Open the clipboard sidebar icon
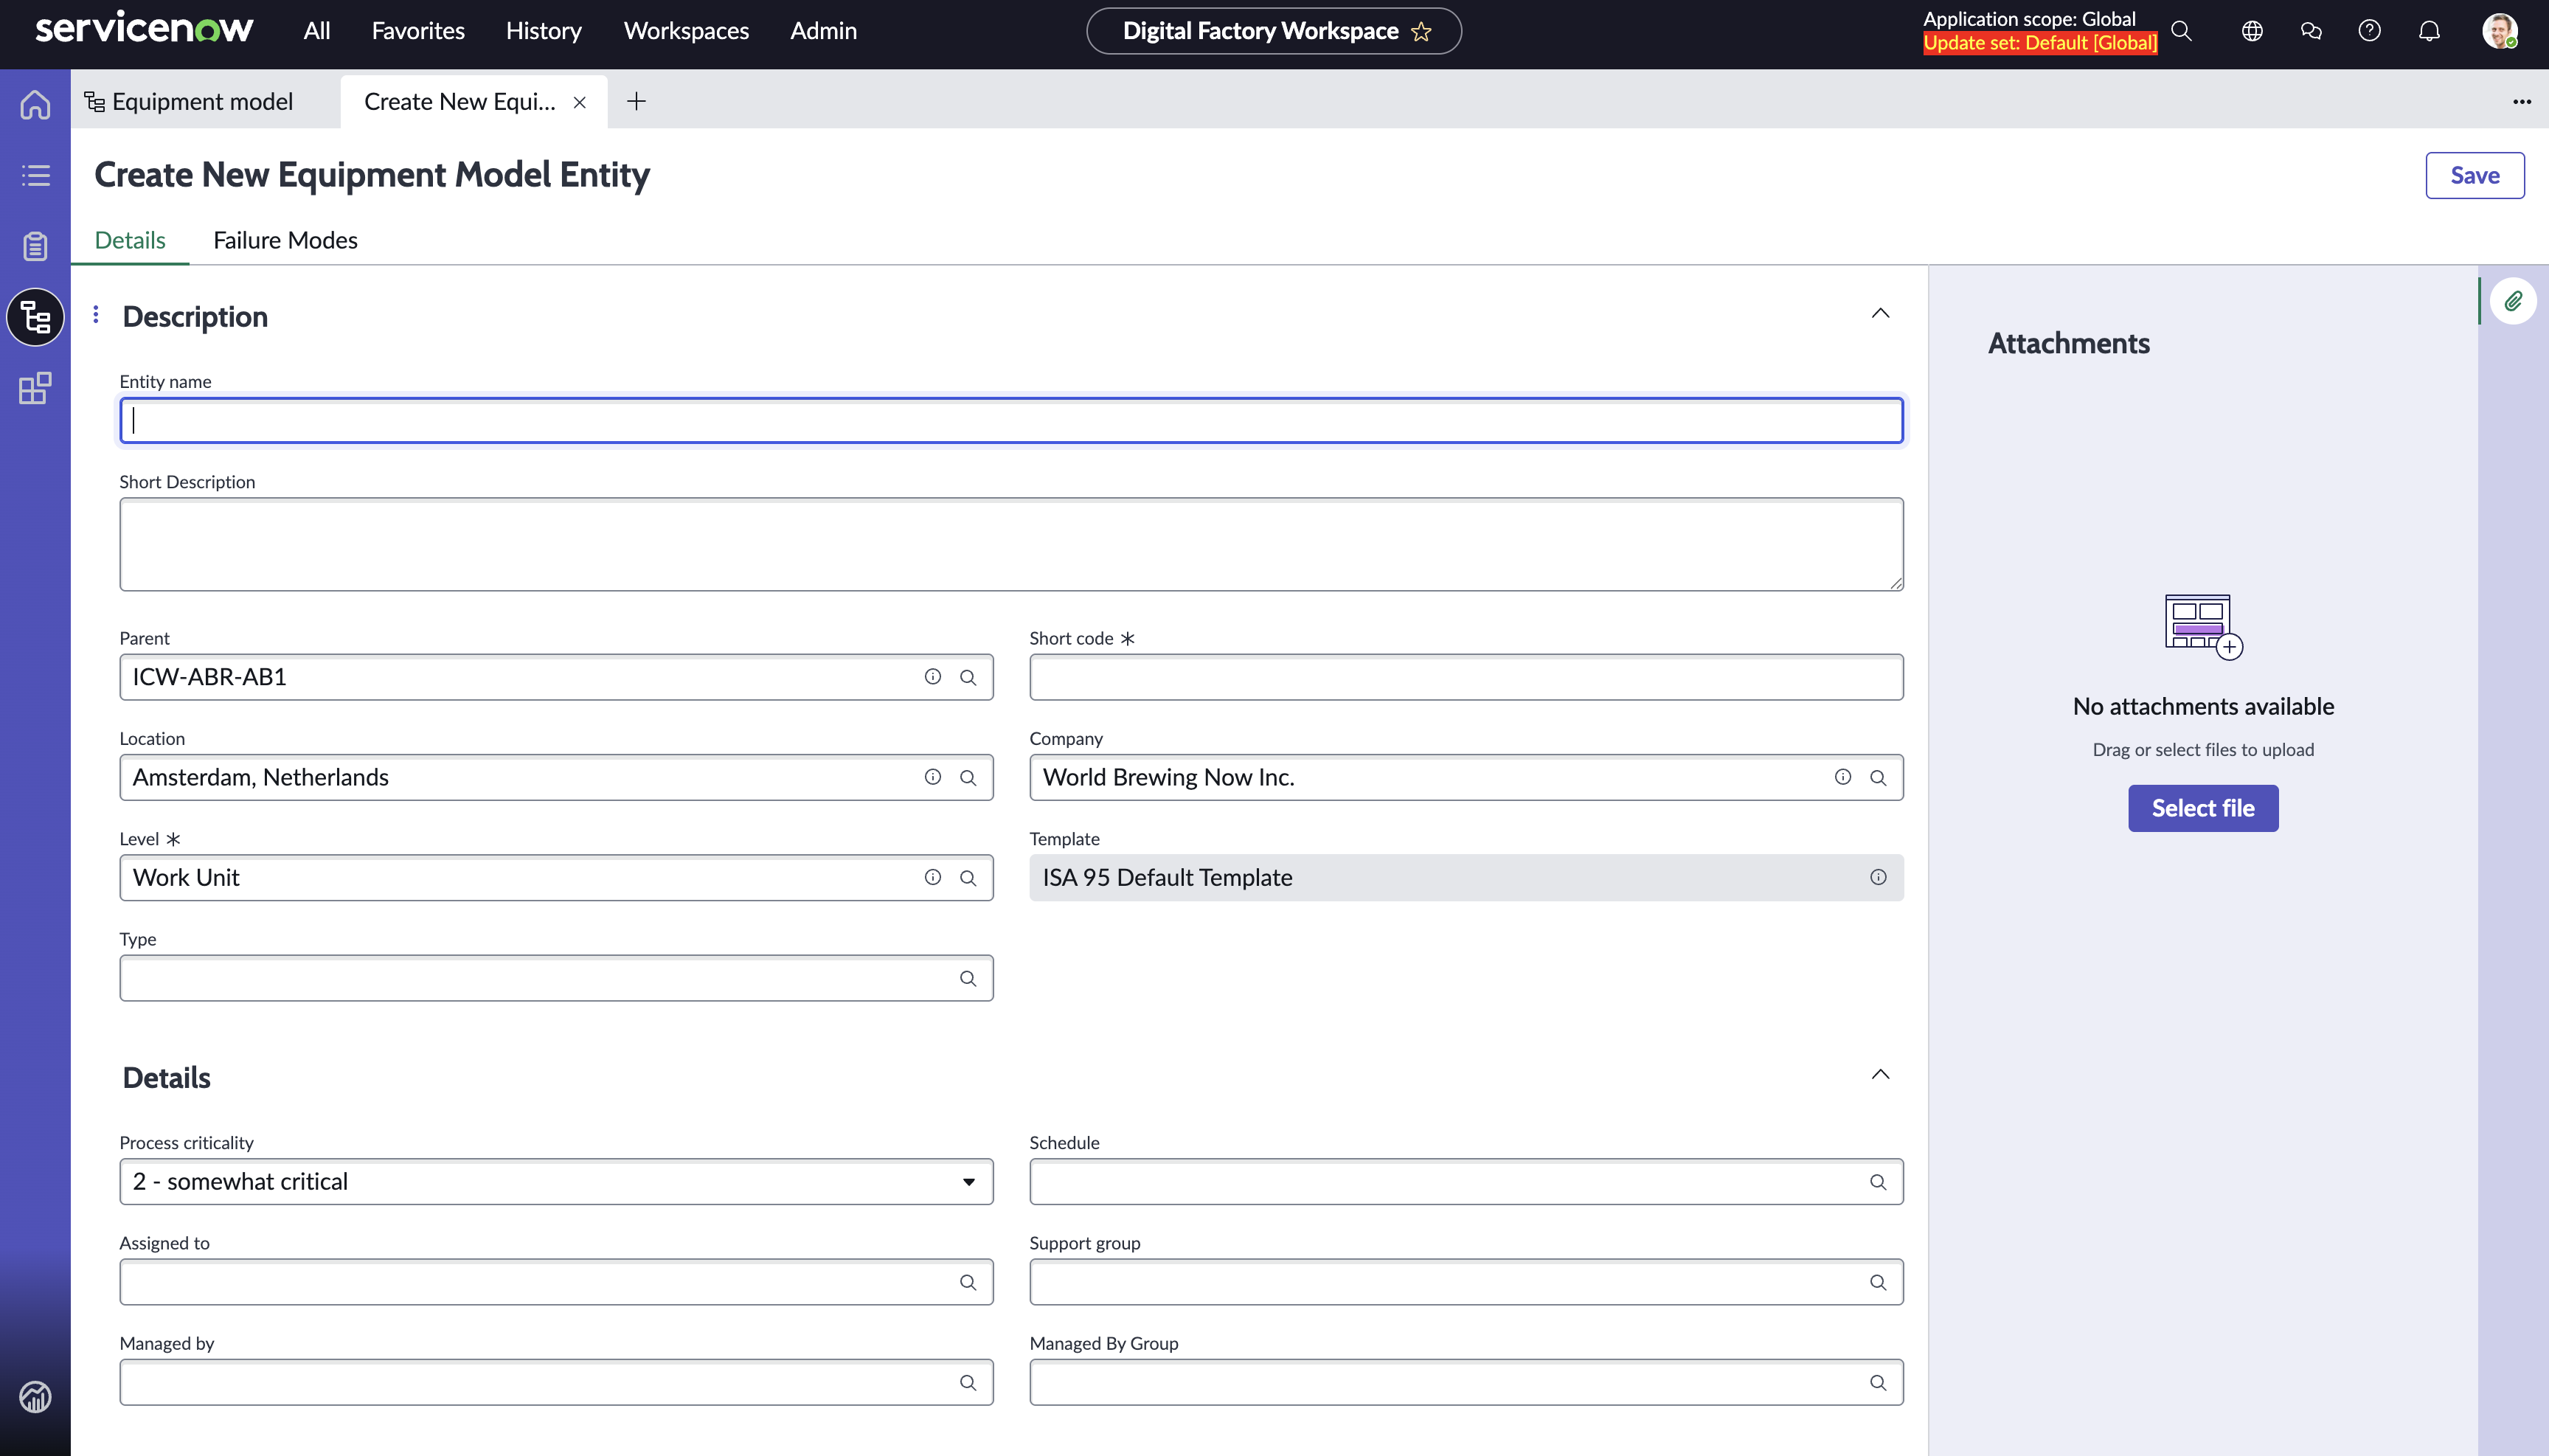Image resolution: width=2549 pixels, height=1456 pixels. pyautogui.click(x=35, y=246)
